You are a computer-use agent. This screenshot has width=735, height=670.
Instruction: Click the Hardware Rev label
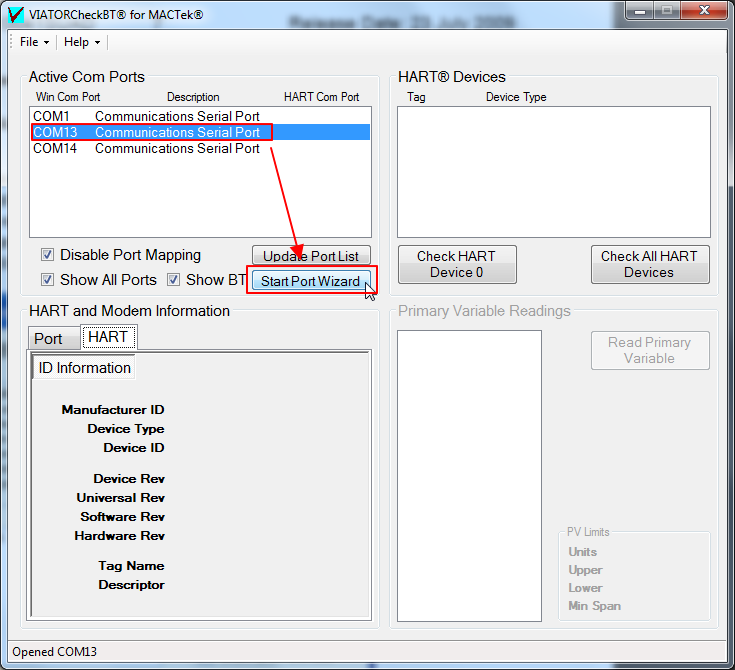click(120, 535)
